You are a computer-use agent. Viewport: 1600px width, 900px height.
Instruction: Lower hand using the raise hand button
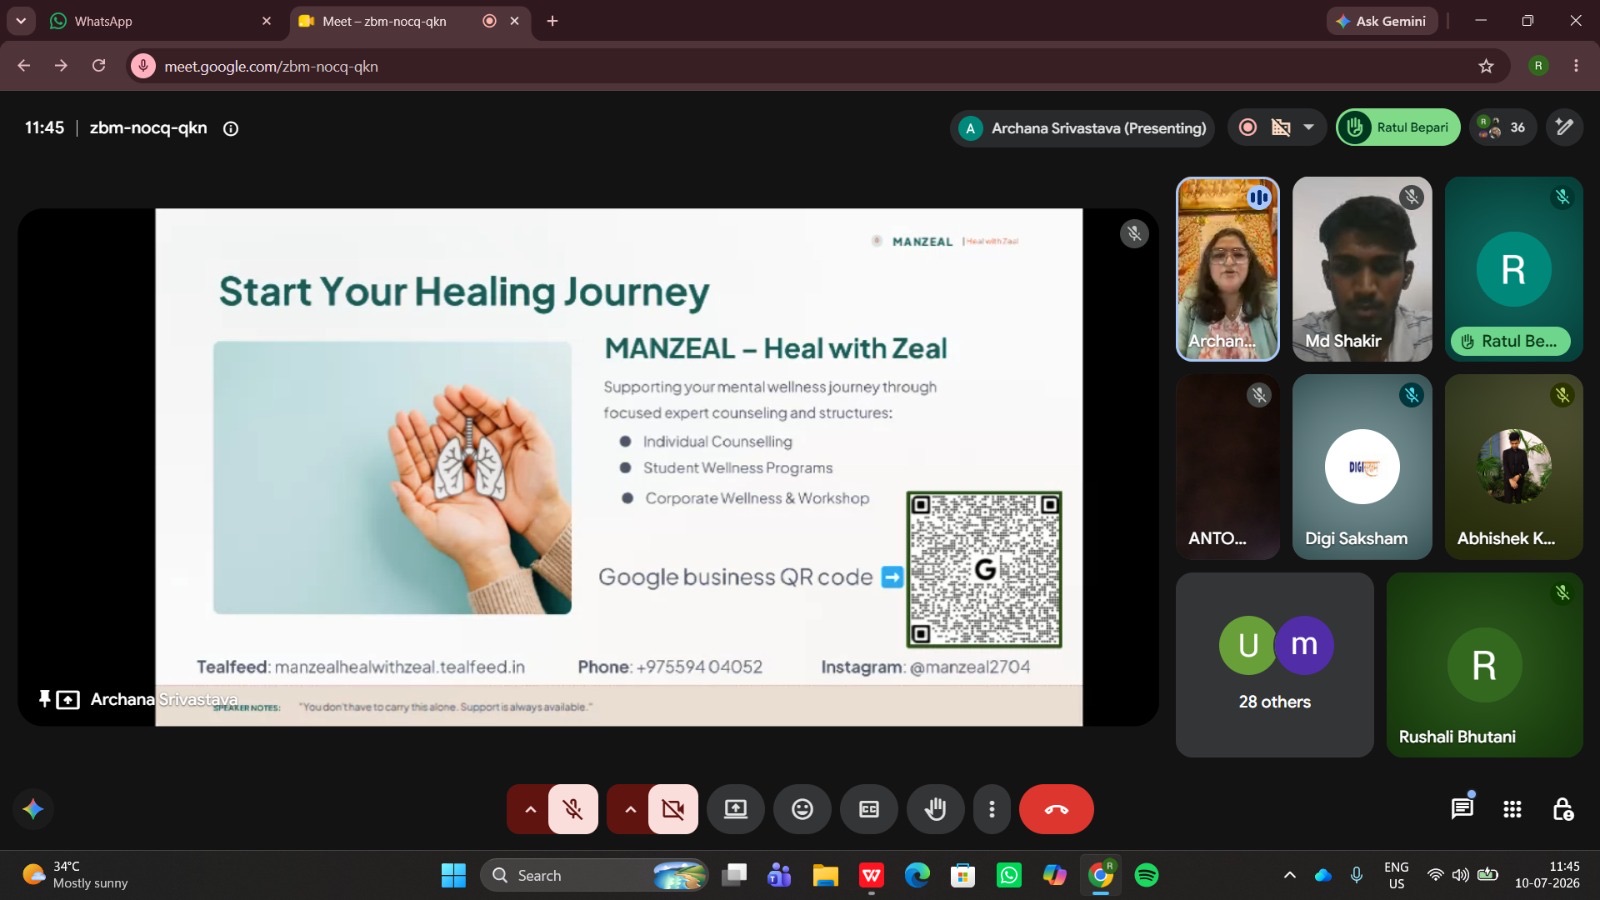pos(935,809)
